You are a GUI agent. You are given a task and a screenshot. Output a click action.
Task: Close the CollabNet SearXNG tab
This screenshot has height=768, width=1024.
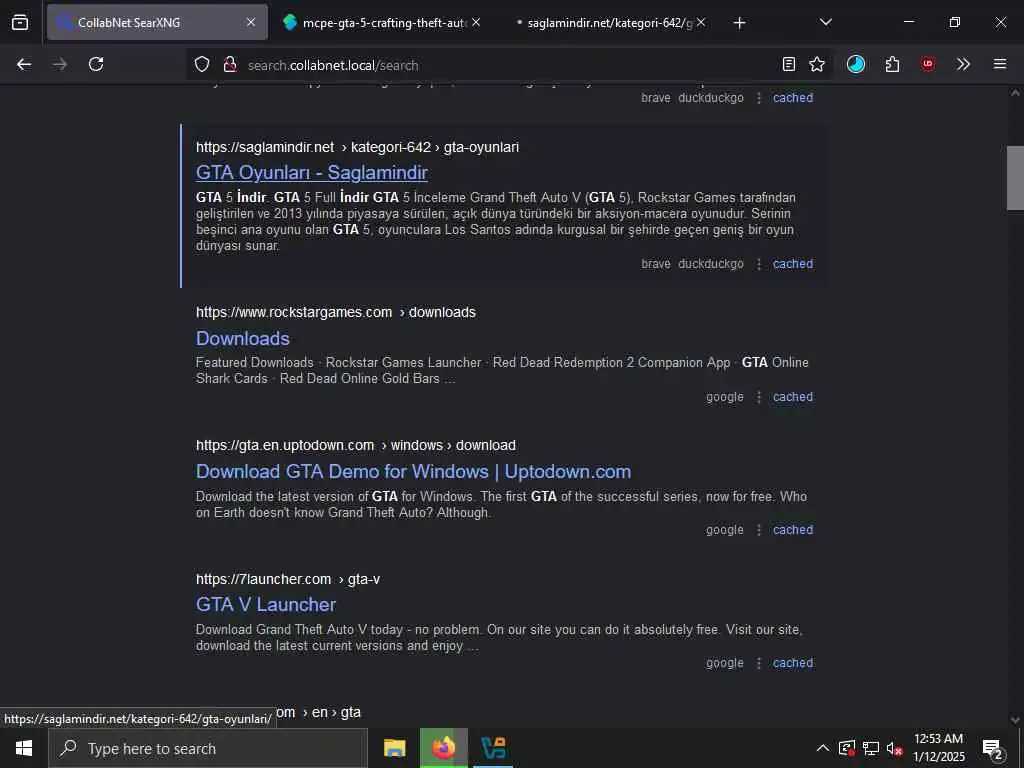tap(251, 22)
